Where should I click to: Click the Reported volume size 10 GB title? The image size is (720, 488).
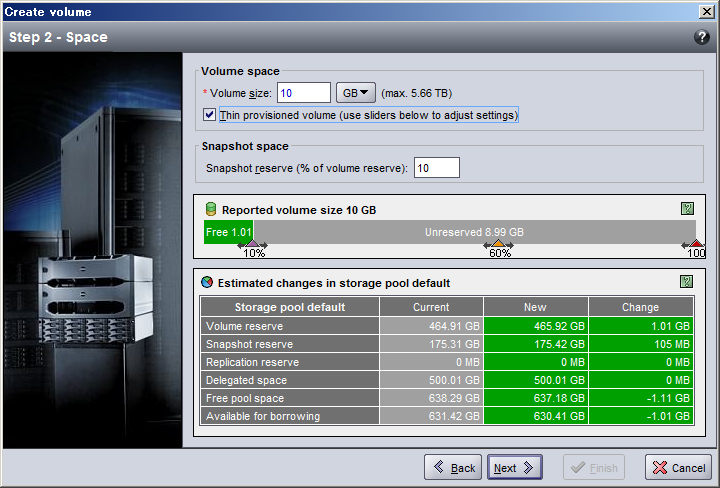point(299,210)
